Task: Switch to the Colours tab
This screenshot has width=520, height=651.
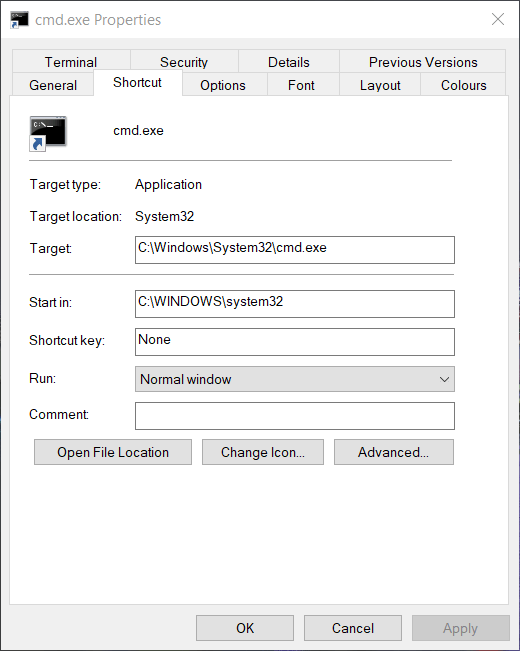Action: pyautogui.click(x=464, y=85)
